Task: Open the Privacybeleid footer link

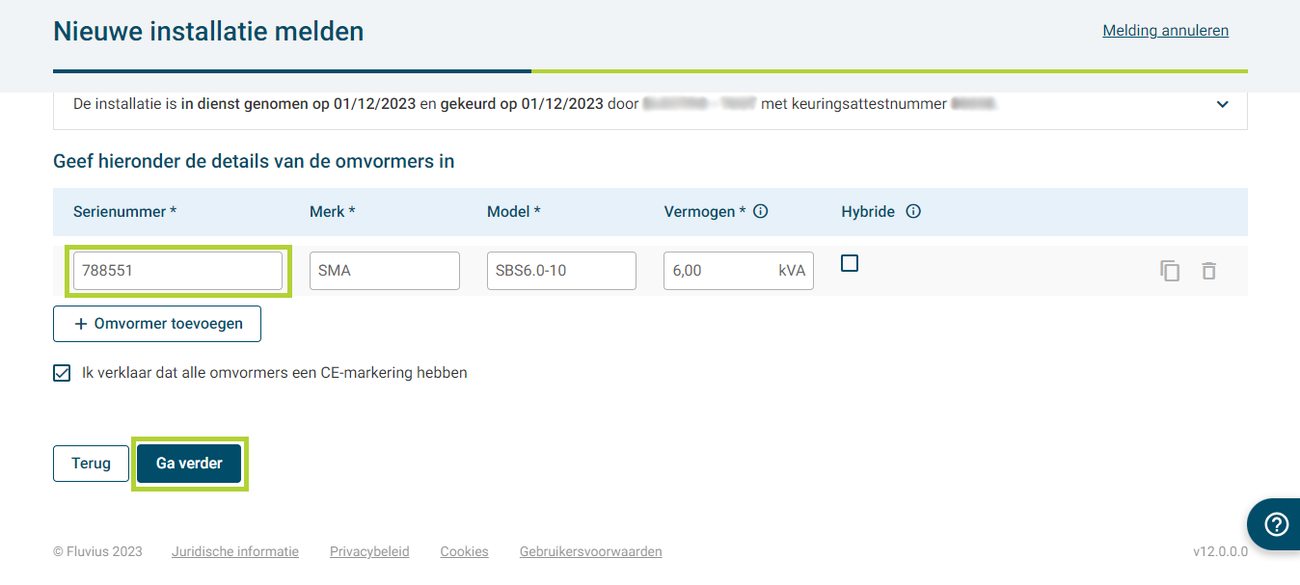Action: [x=369, y=552]
